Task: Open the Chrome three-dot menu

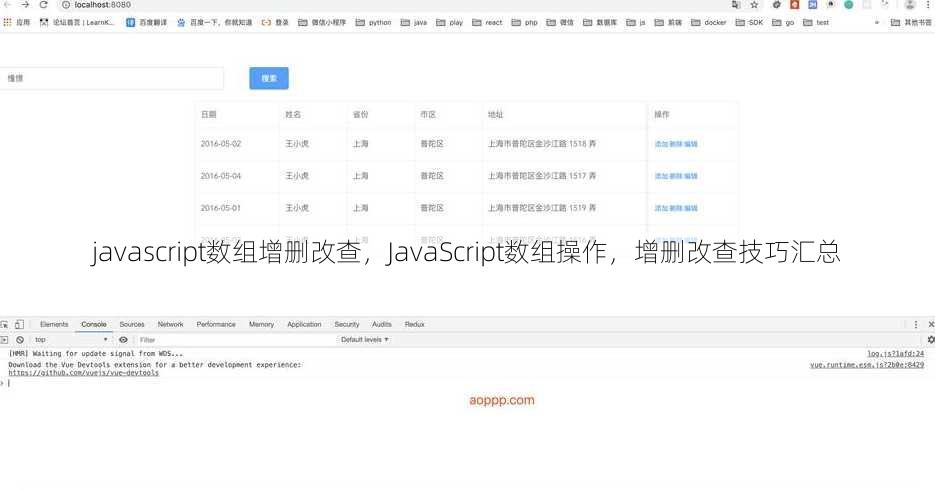Action: (x=928, y=5)
